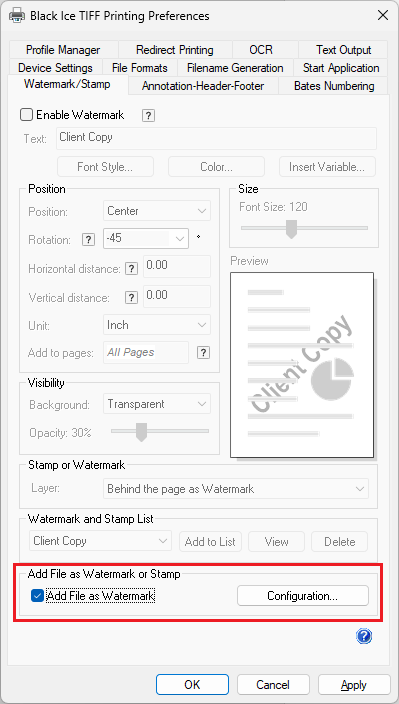Image resolution: width=399 pixels, height=704 pixels.
Task: Click the help icon beside Enable Watermark
Action: [x=148, y=116]
